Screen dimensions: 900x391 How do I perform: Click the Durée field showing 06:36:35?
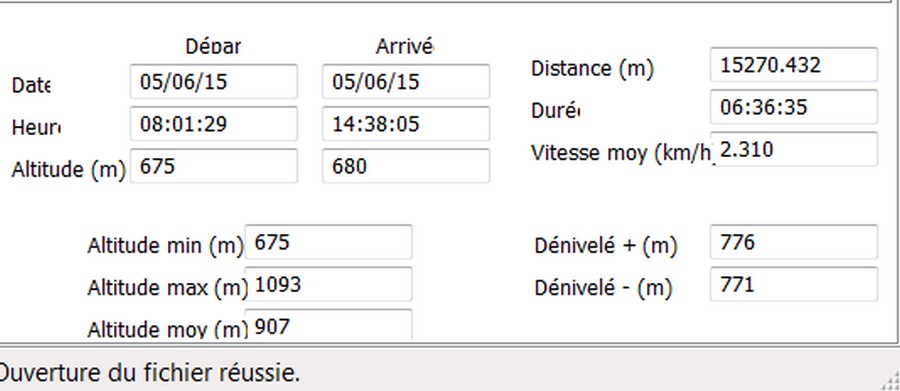(794, 107)
